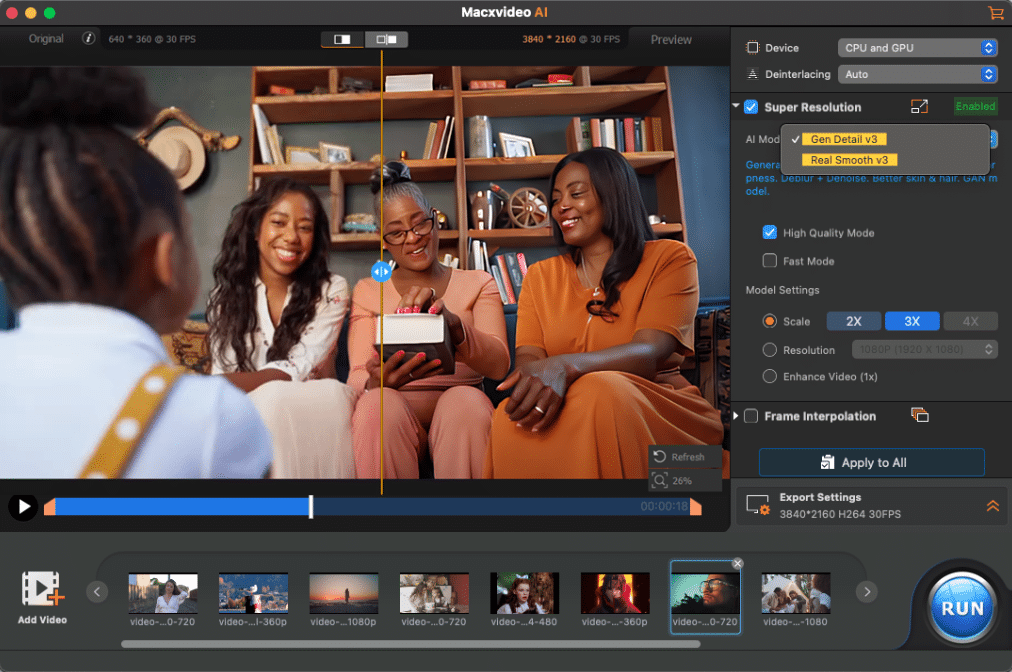Click the Original label
Image resolution: width=1012 pixels, height=672 pixels.
pyautogui.click(x=46, y=39)
